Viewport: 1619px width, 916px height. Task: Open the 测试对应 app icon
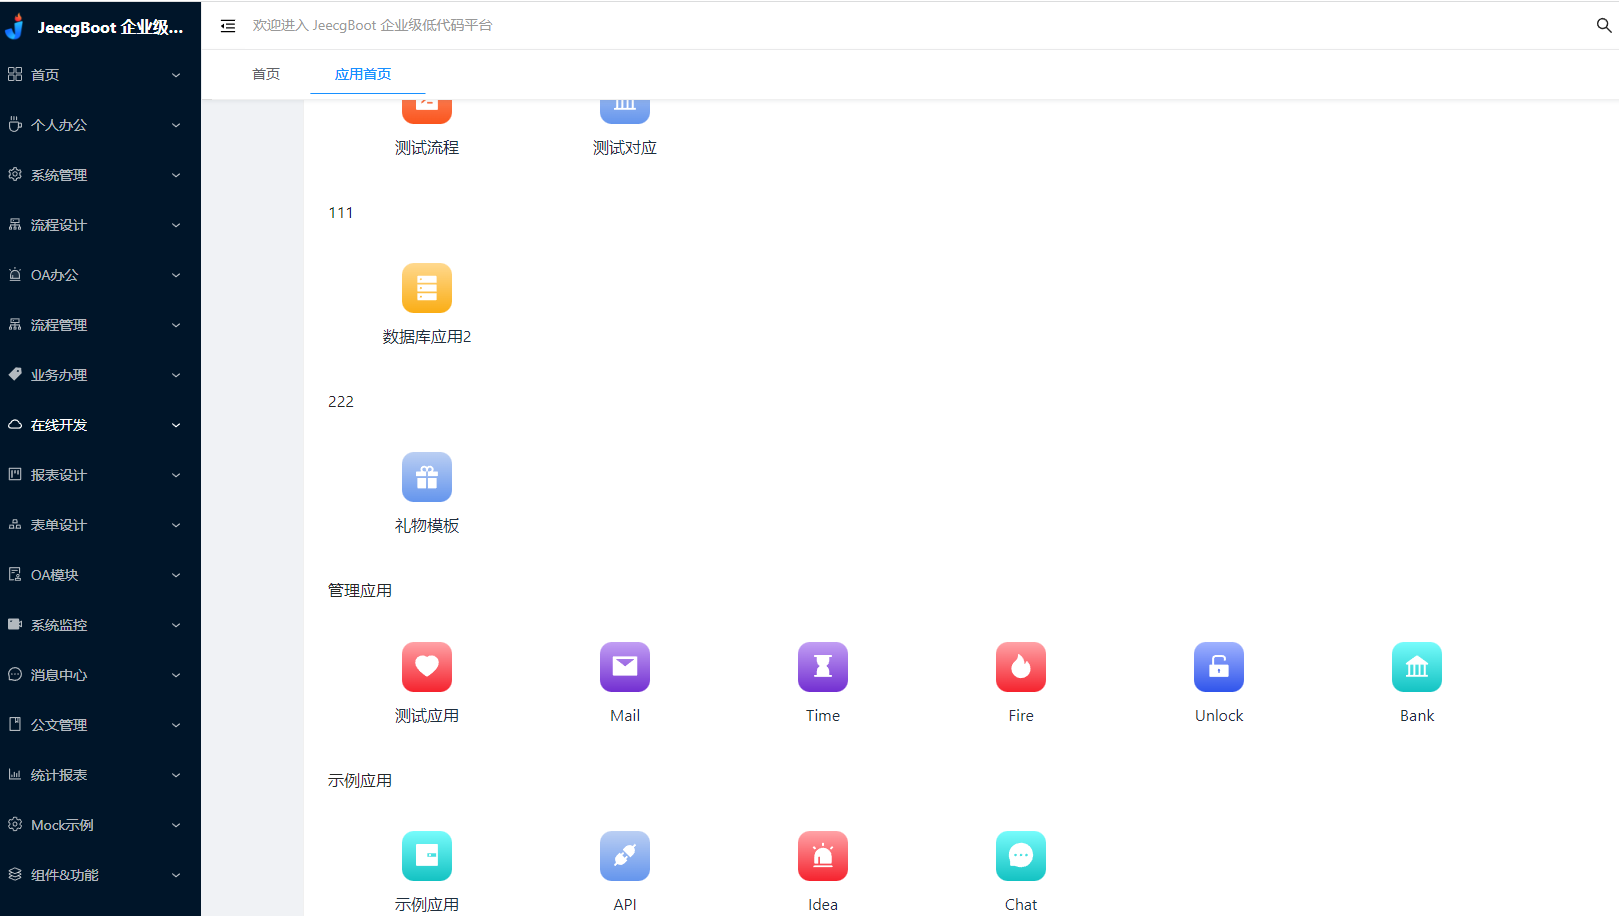pyautogui.click(x=625, y=111)
